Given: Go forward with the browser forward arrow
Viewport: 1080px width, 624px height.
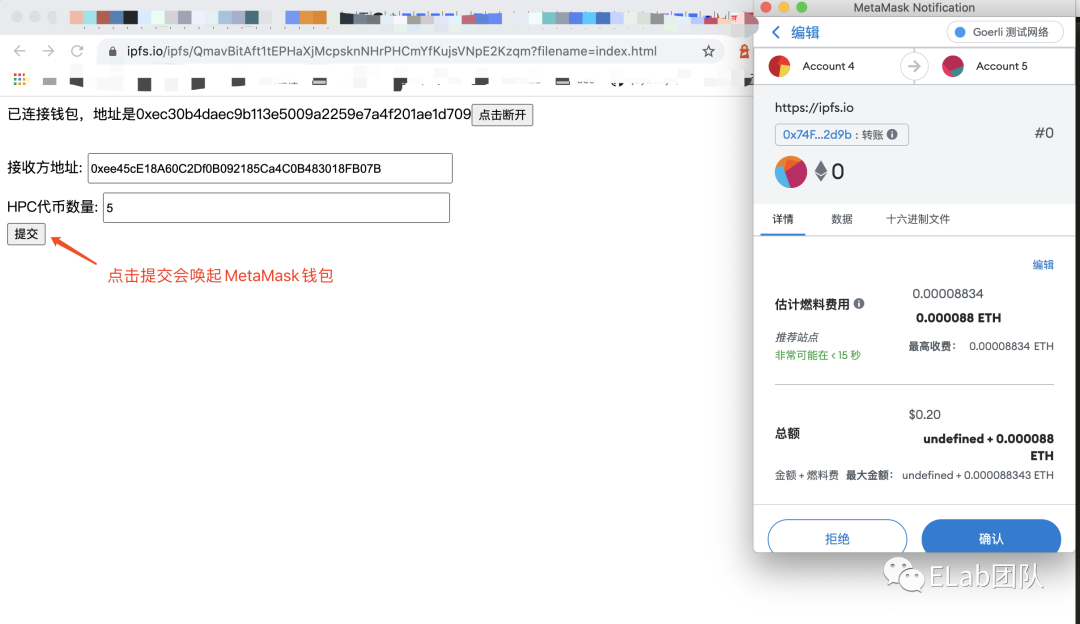Looking at the screenshot, I should tap(48, 51).
